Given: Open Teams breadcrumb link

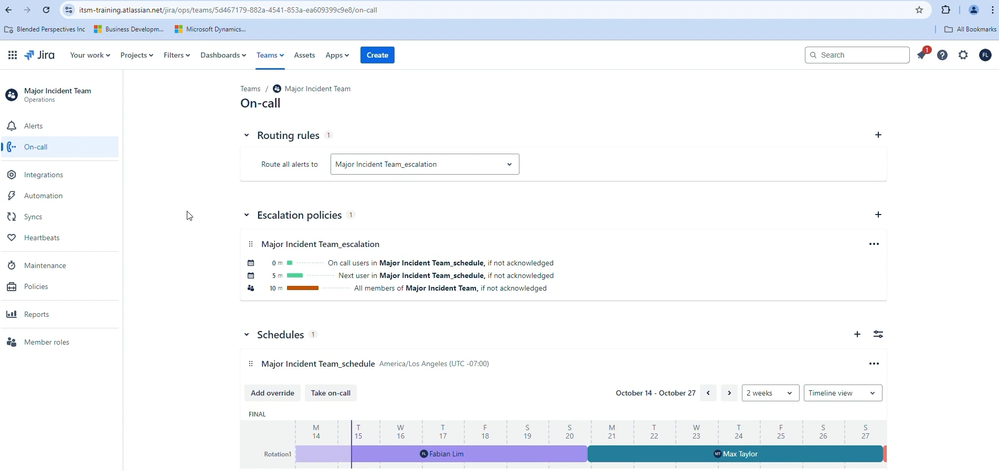Looking at the screenshot, I should (250, 89).
